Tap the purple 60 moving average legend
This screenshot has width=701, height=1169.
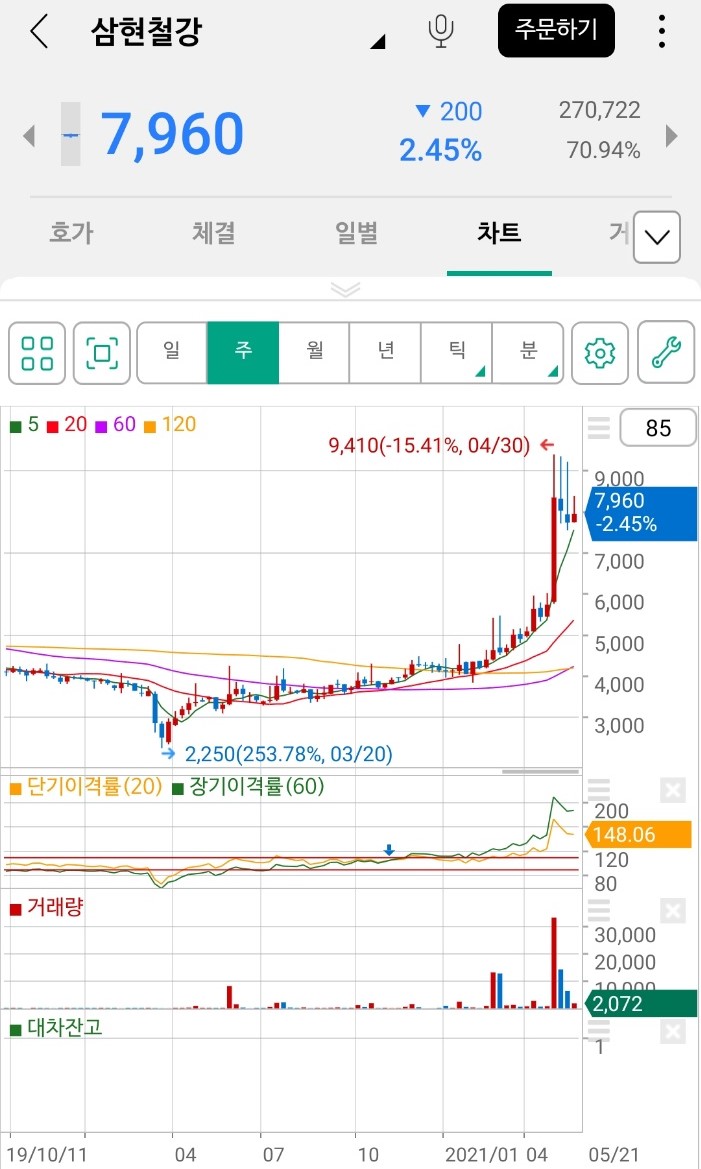[116, 425]
